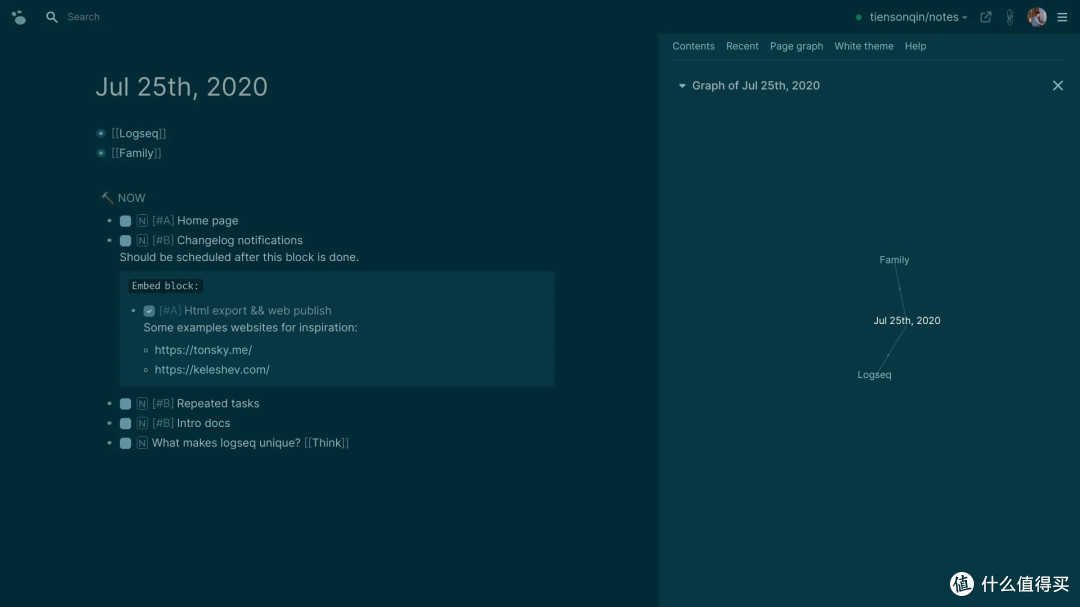1080x607 pixels.
Task: Click the N marker on Intro docs
Action: [142, 424]
